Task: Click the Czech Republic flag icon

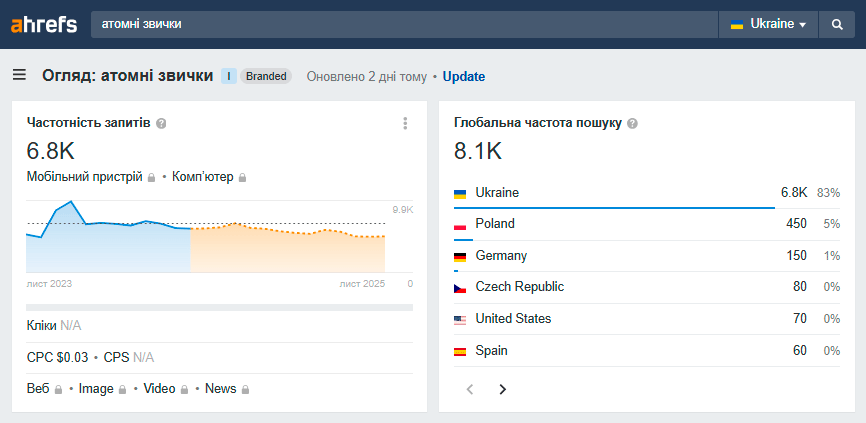Action: point(460,288)
